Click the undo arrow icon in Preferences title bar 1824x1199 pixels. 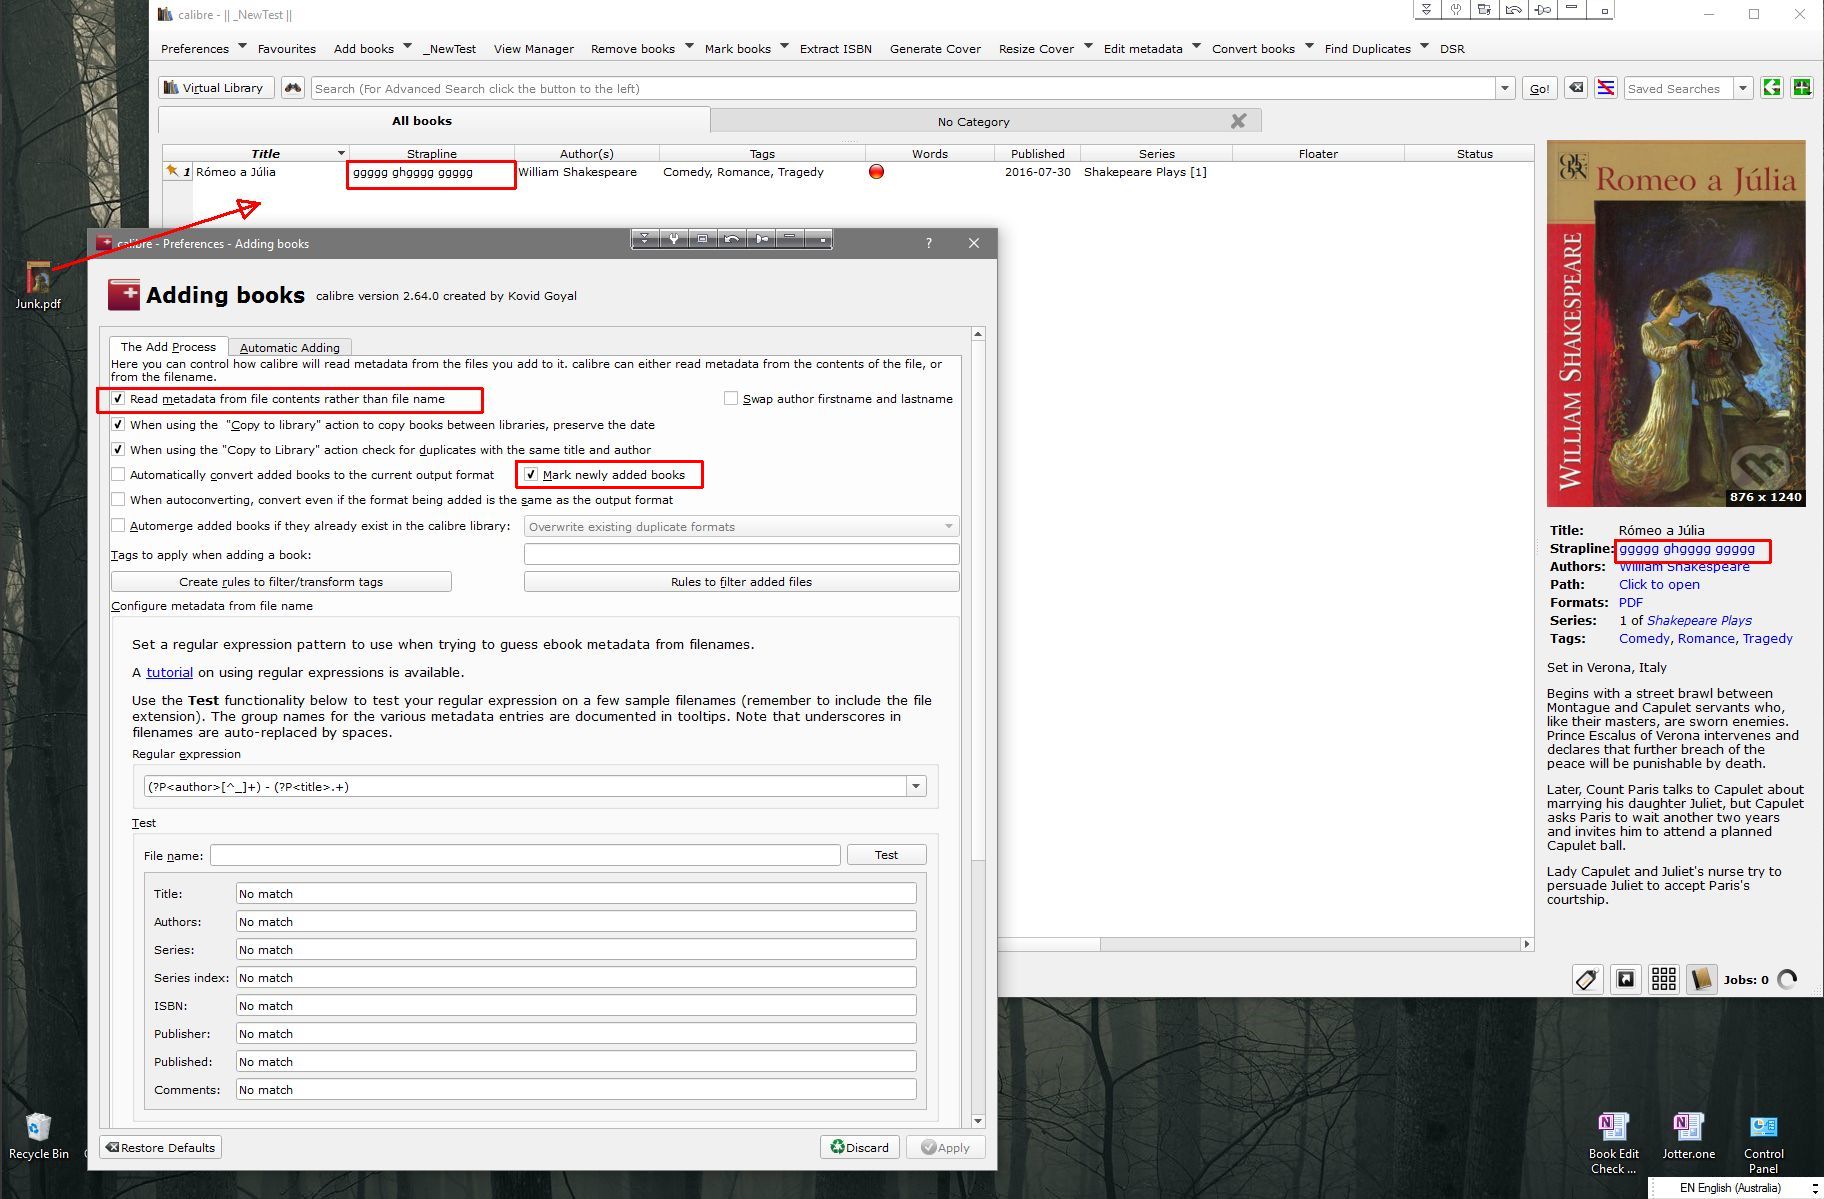tap(732, 238)
